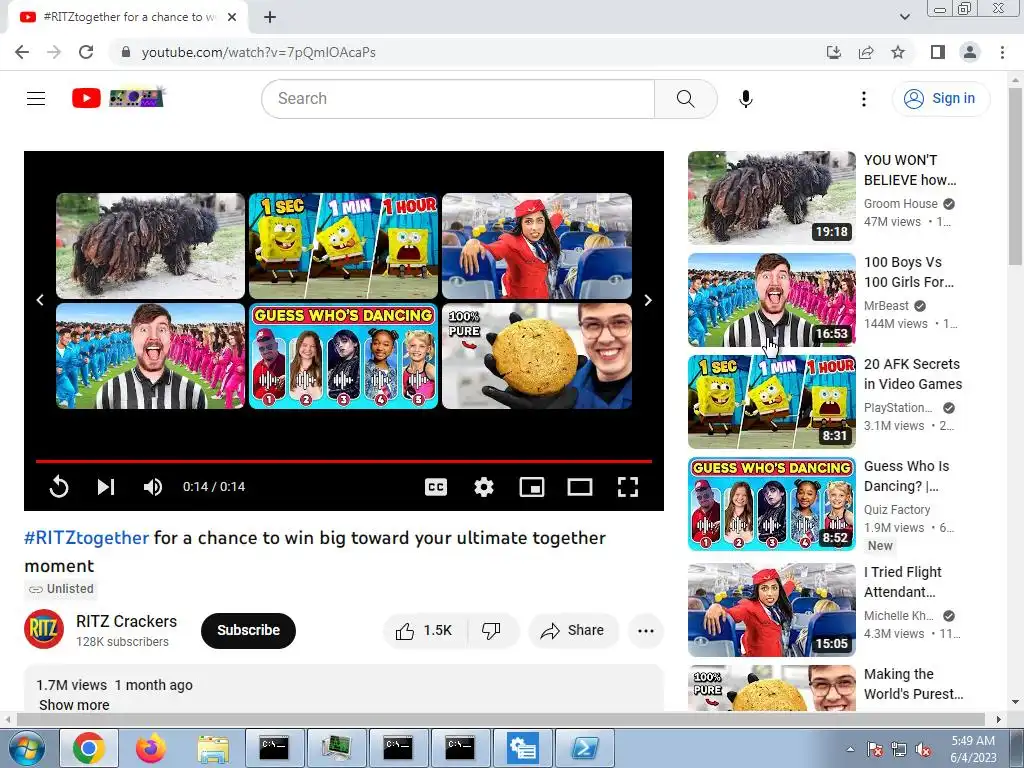Click the Share button

pos(573,631)
